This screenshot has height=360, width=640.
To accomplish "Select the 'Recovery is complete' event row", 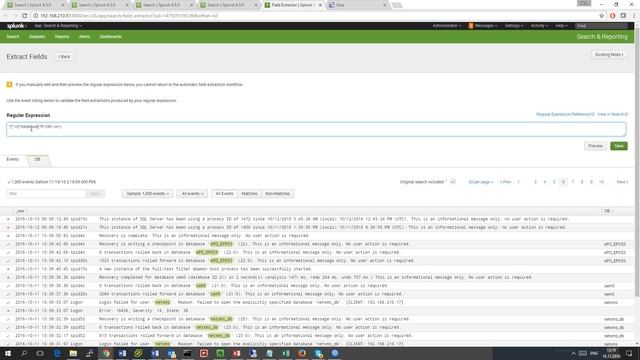I will click(317, 236).
